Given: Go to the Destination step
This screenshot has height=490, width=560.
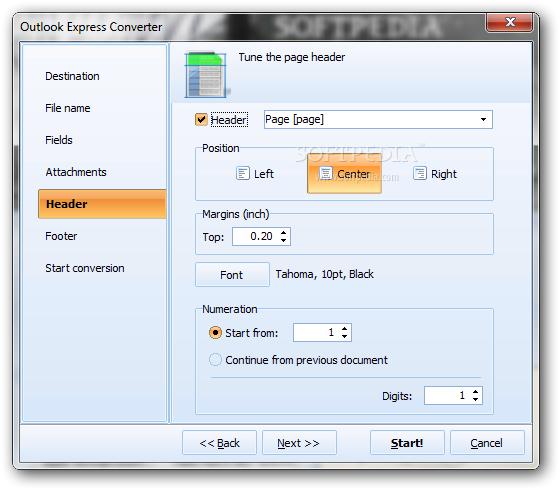Looking at the screenshot, I should pyautogui.click(x=72, y=76).
